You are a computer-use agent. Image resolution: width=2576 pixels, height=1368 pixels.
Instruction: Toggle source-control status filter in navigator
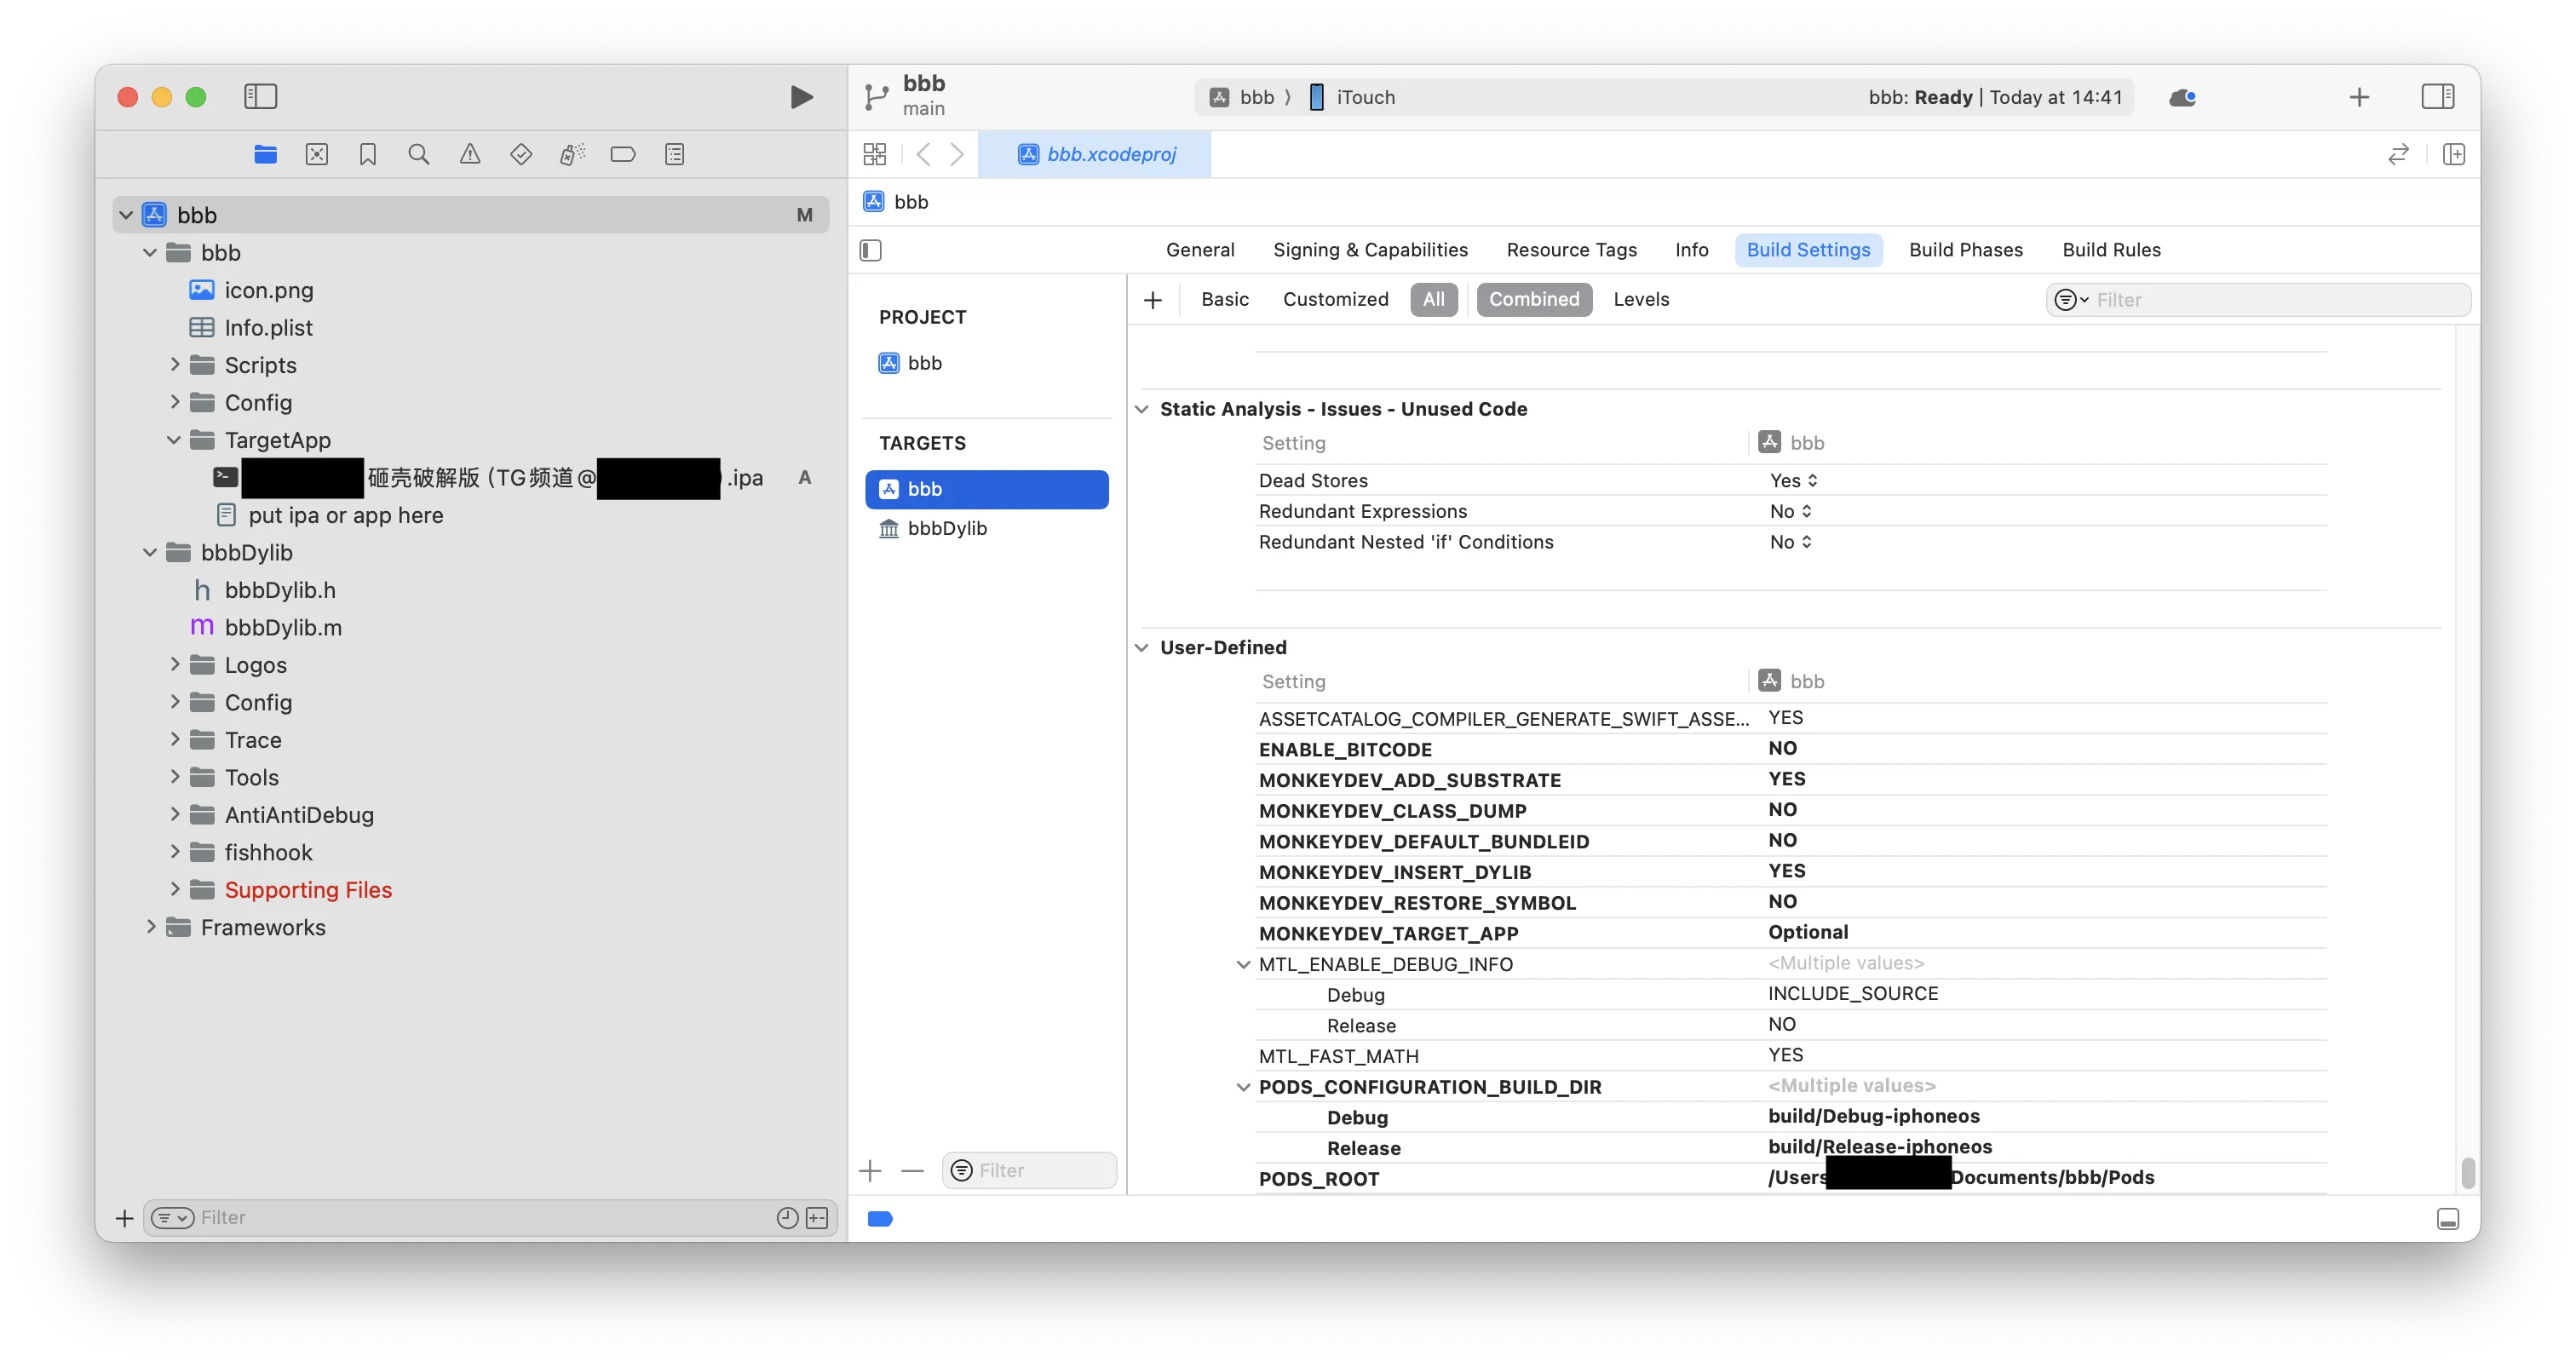click(x=817, y=1218)
